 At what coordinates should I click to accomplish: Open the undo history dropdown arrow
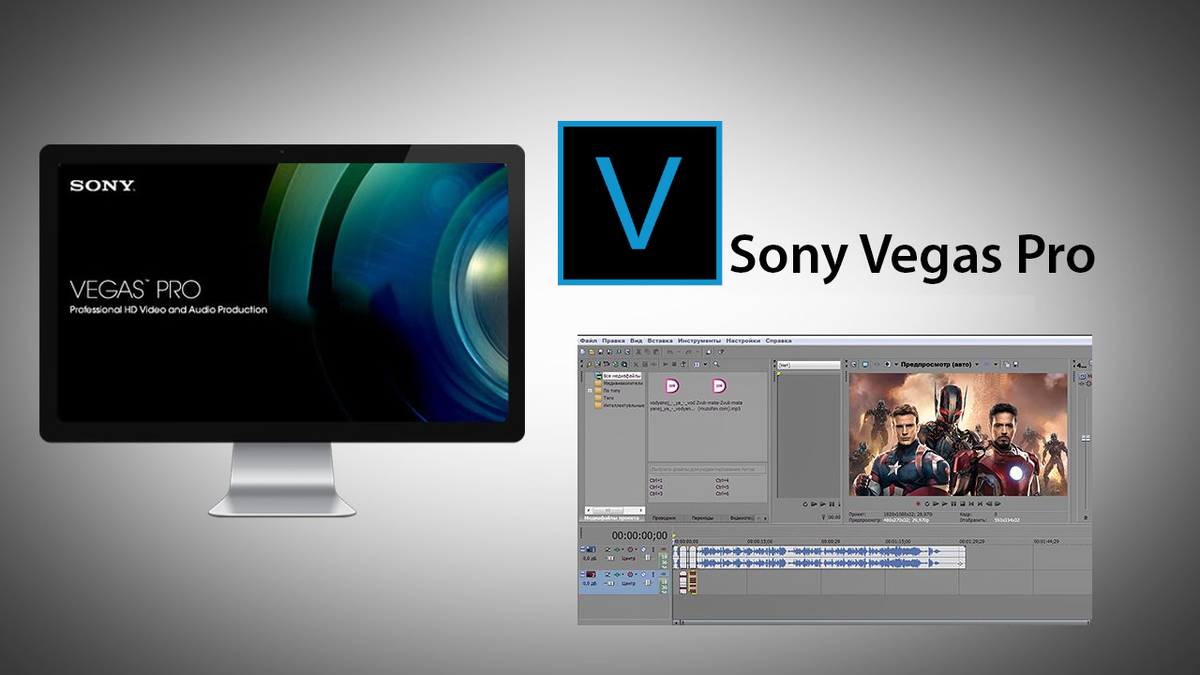678,350
